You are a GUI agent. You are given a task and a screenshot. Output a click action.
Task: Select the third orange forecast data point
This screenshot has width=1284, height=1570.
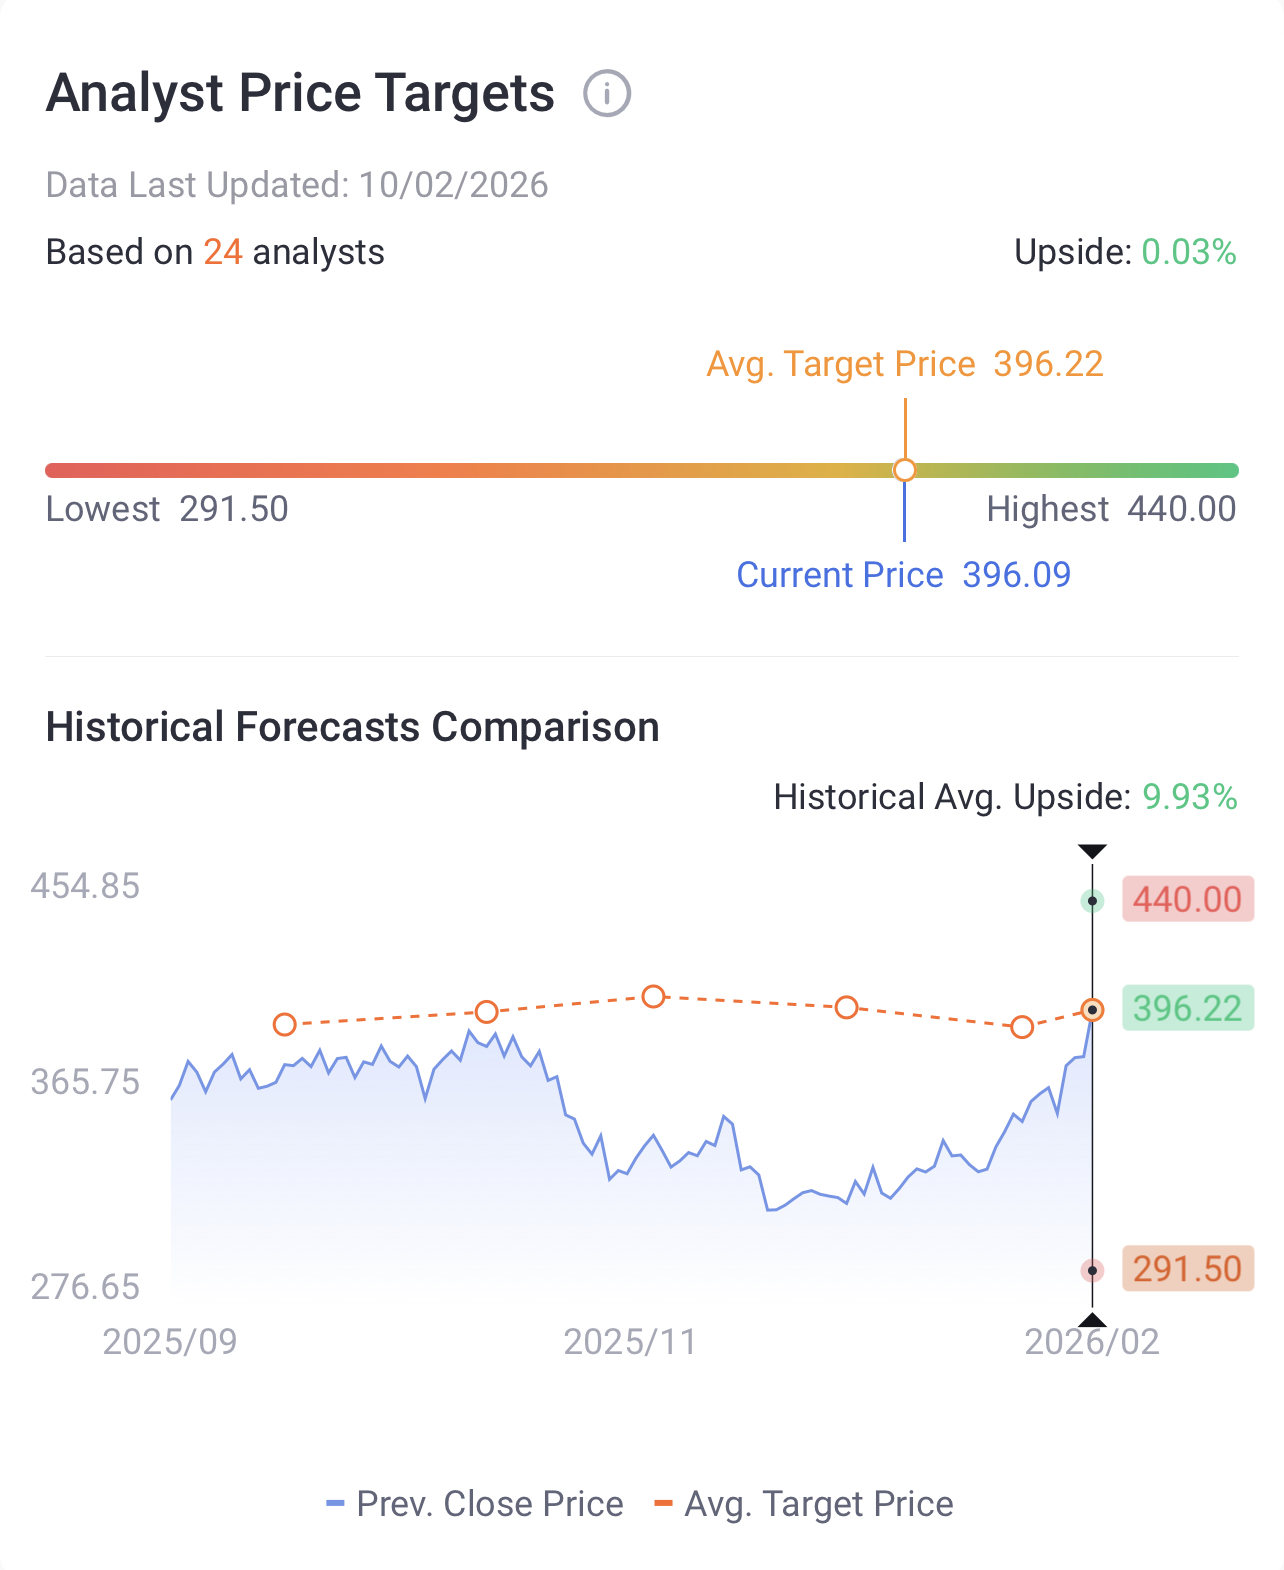coord(653,996)
